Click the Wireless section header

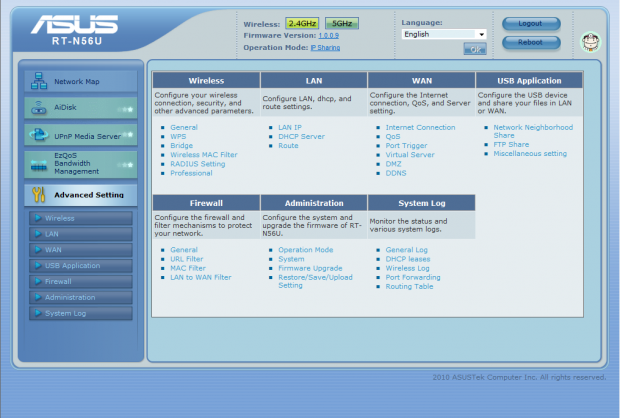tap(206, 81)
